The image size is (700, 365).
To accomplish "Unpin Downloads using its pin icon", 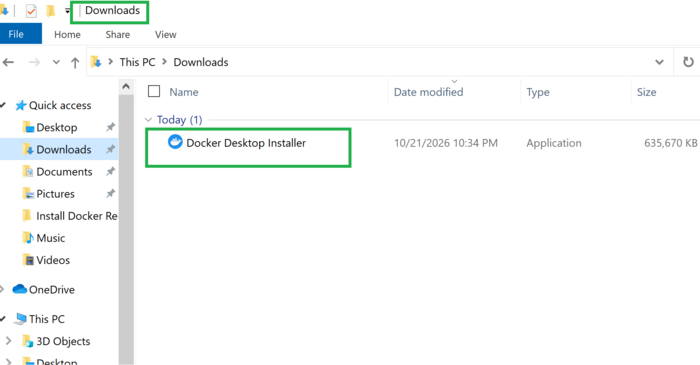I will pyautogui.click(x=110, y=149).
